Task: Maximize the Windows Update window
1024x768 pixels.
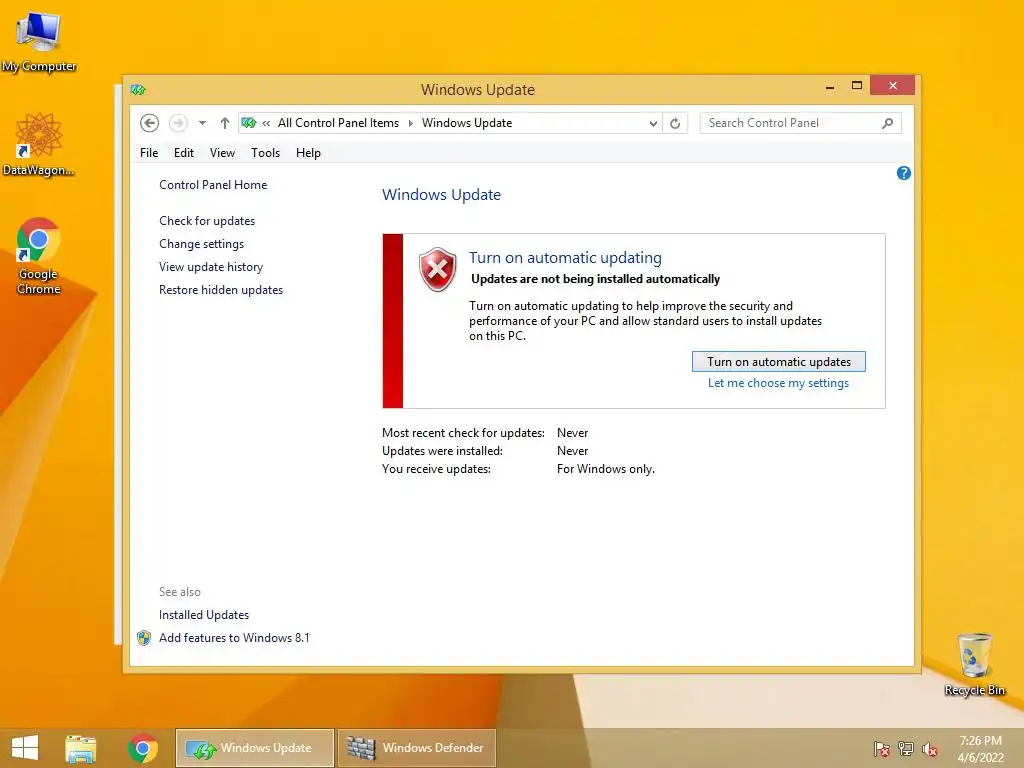Action: (x=857, y=86)
